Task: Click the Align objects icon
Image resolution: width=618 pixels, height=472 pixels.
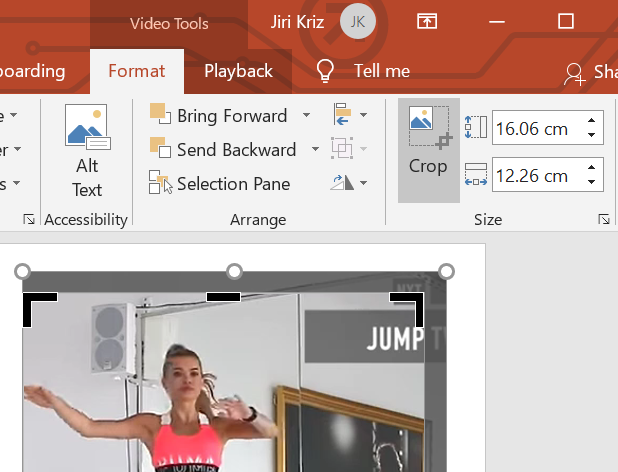Action: point(342,115)
